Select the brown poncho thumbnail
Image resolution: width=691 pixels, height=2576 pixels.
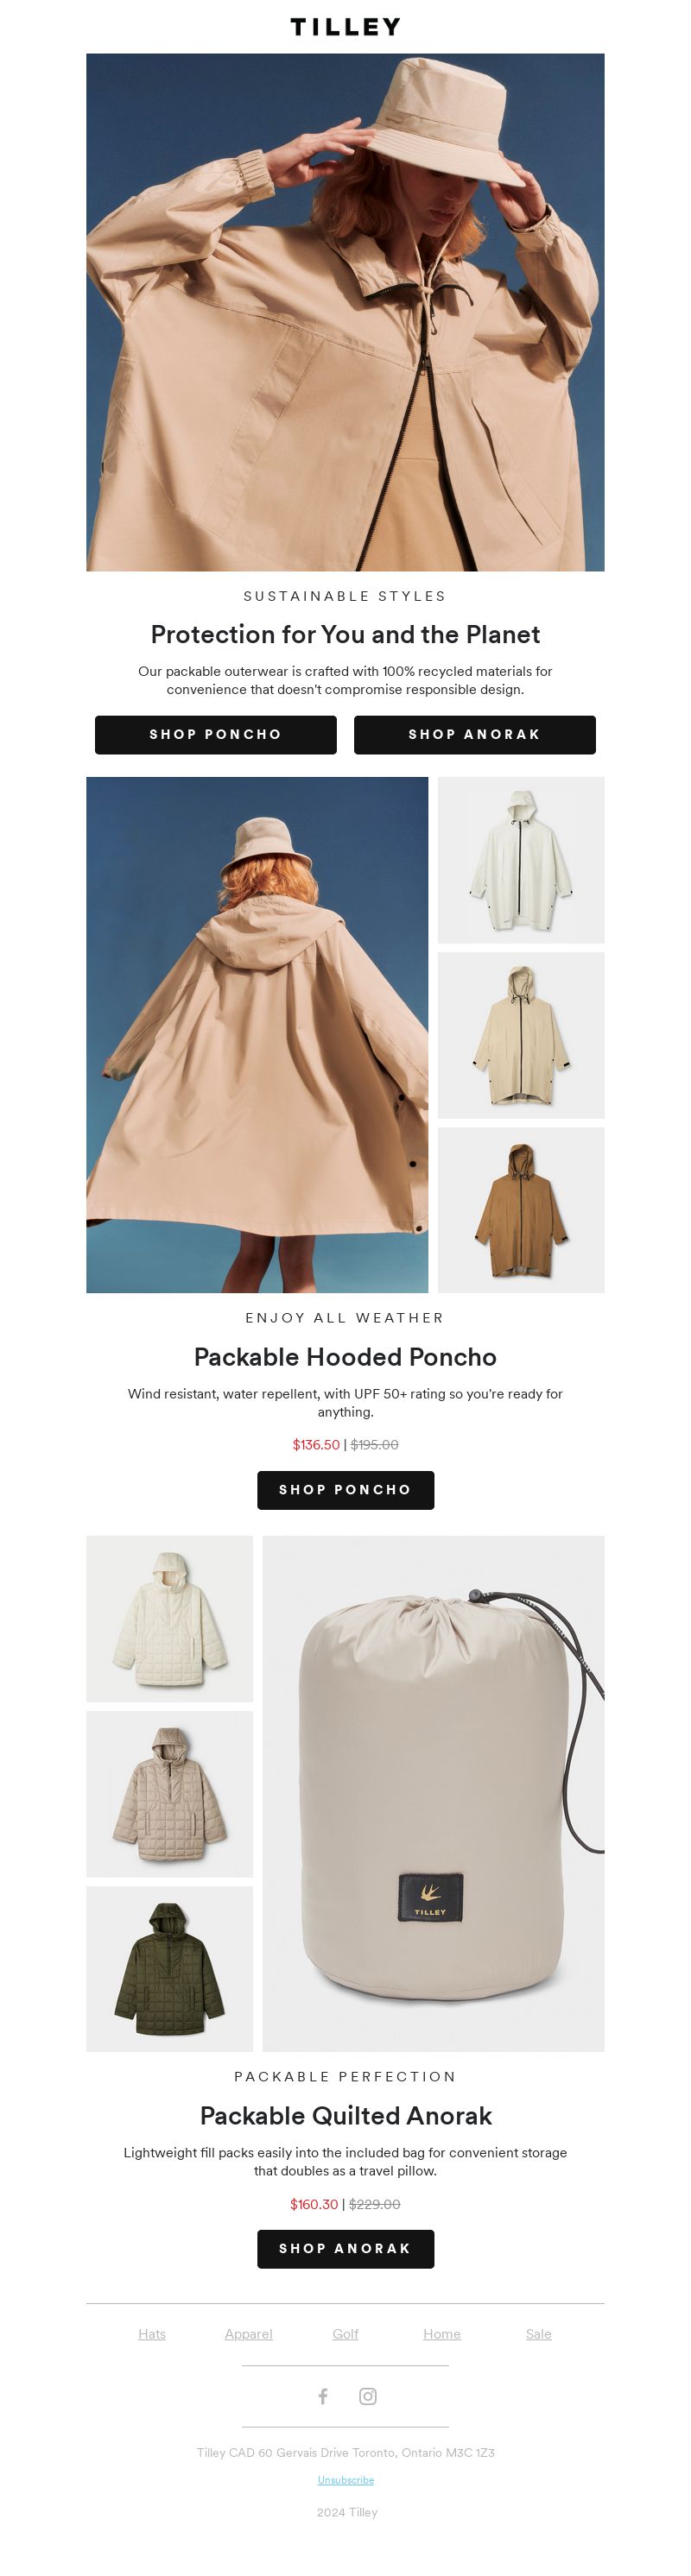[521, 1210]
